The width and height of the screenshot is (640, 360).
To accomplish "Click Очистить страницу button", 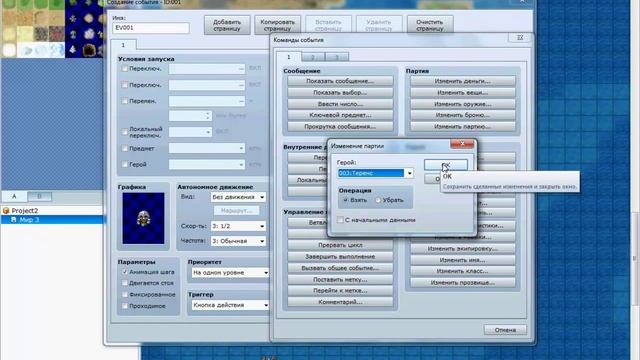I will click(x=430, y=25).
